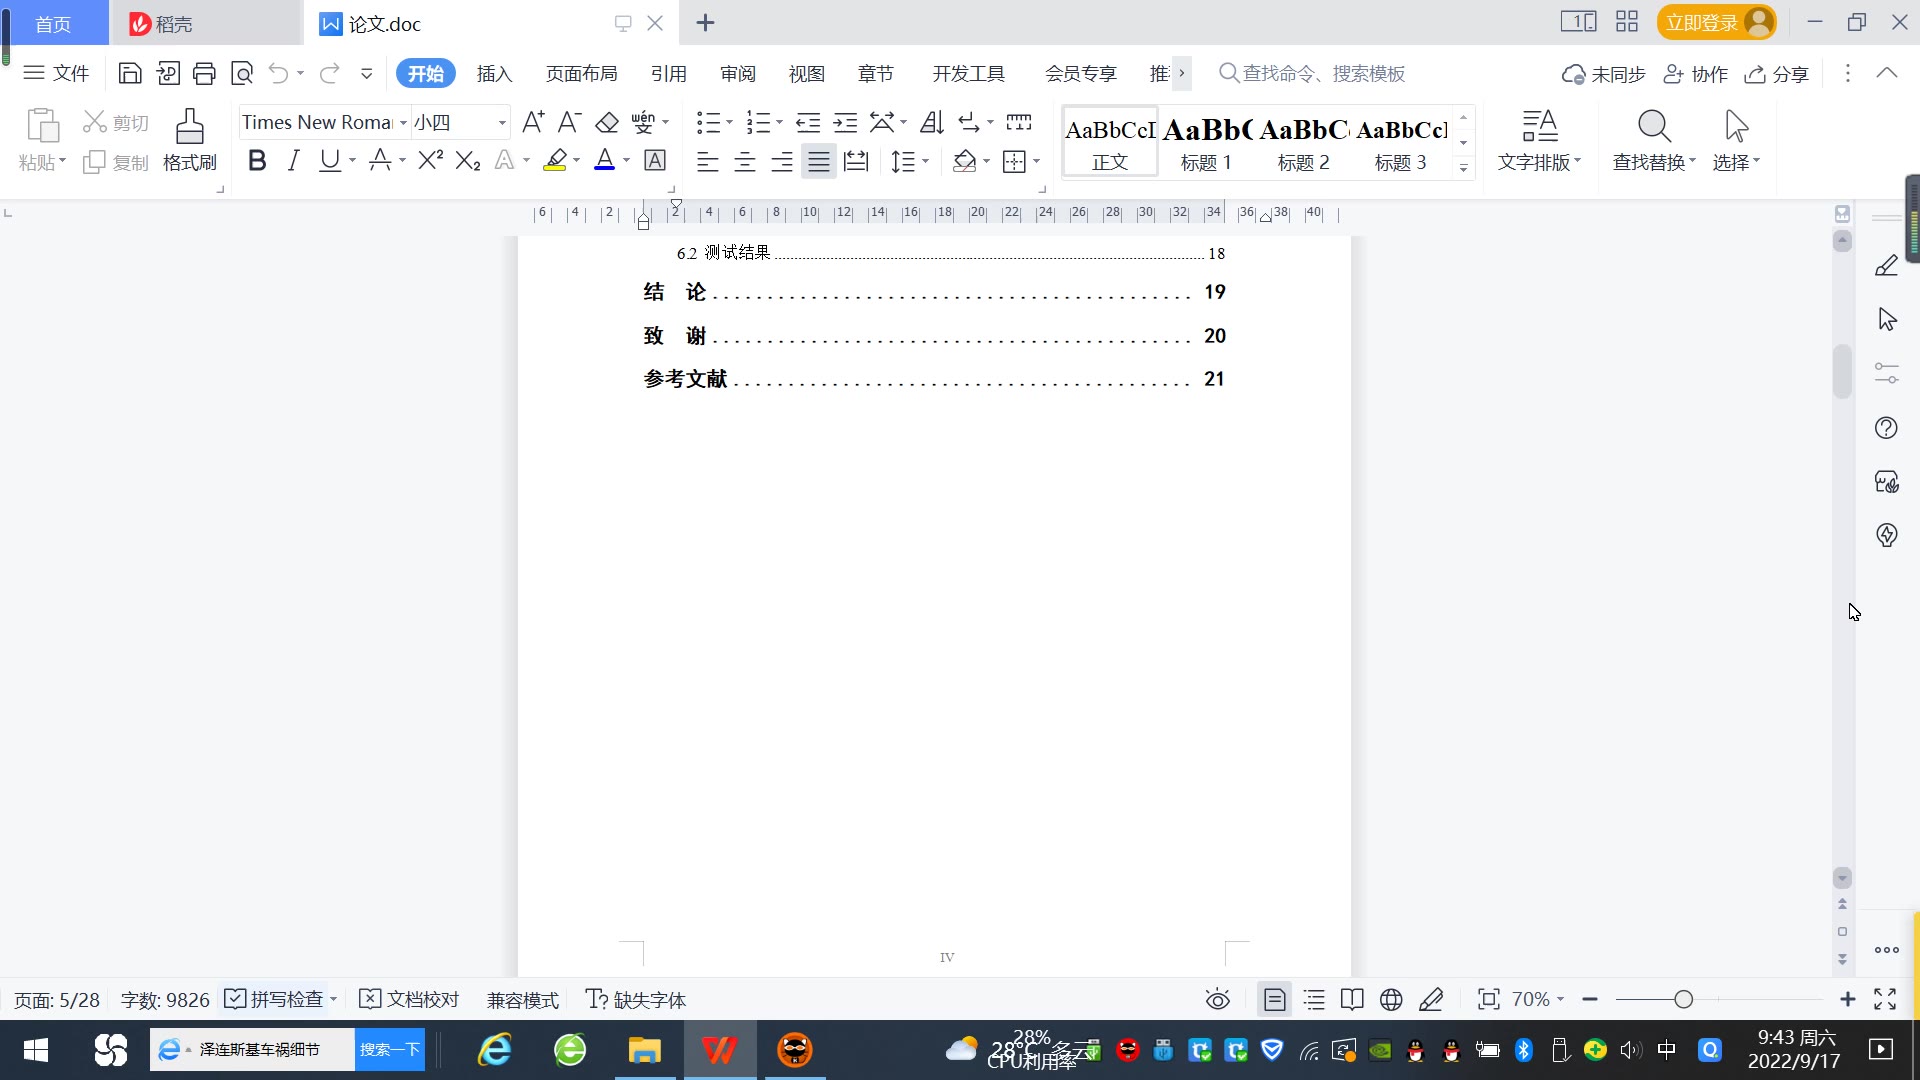Open zoom percentage 70% dropdown

[1561, 999]
